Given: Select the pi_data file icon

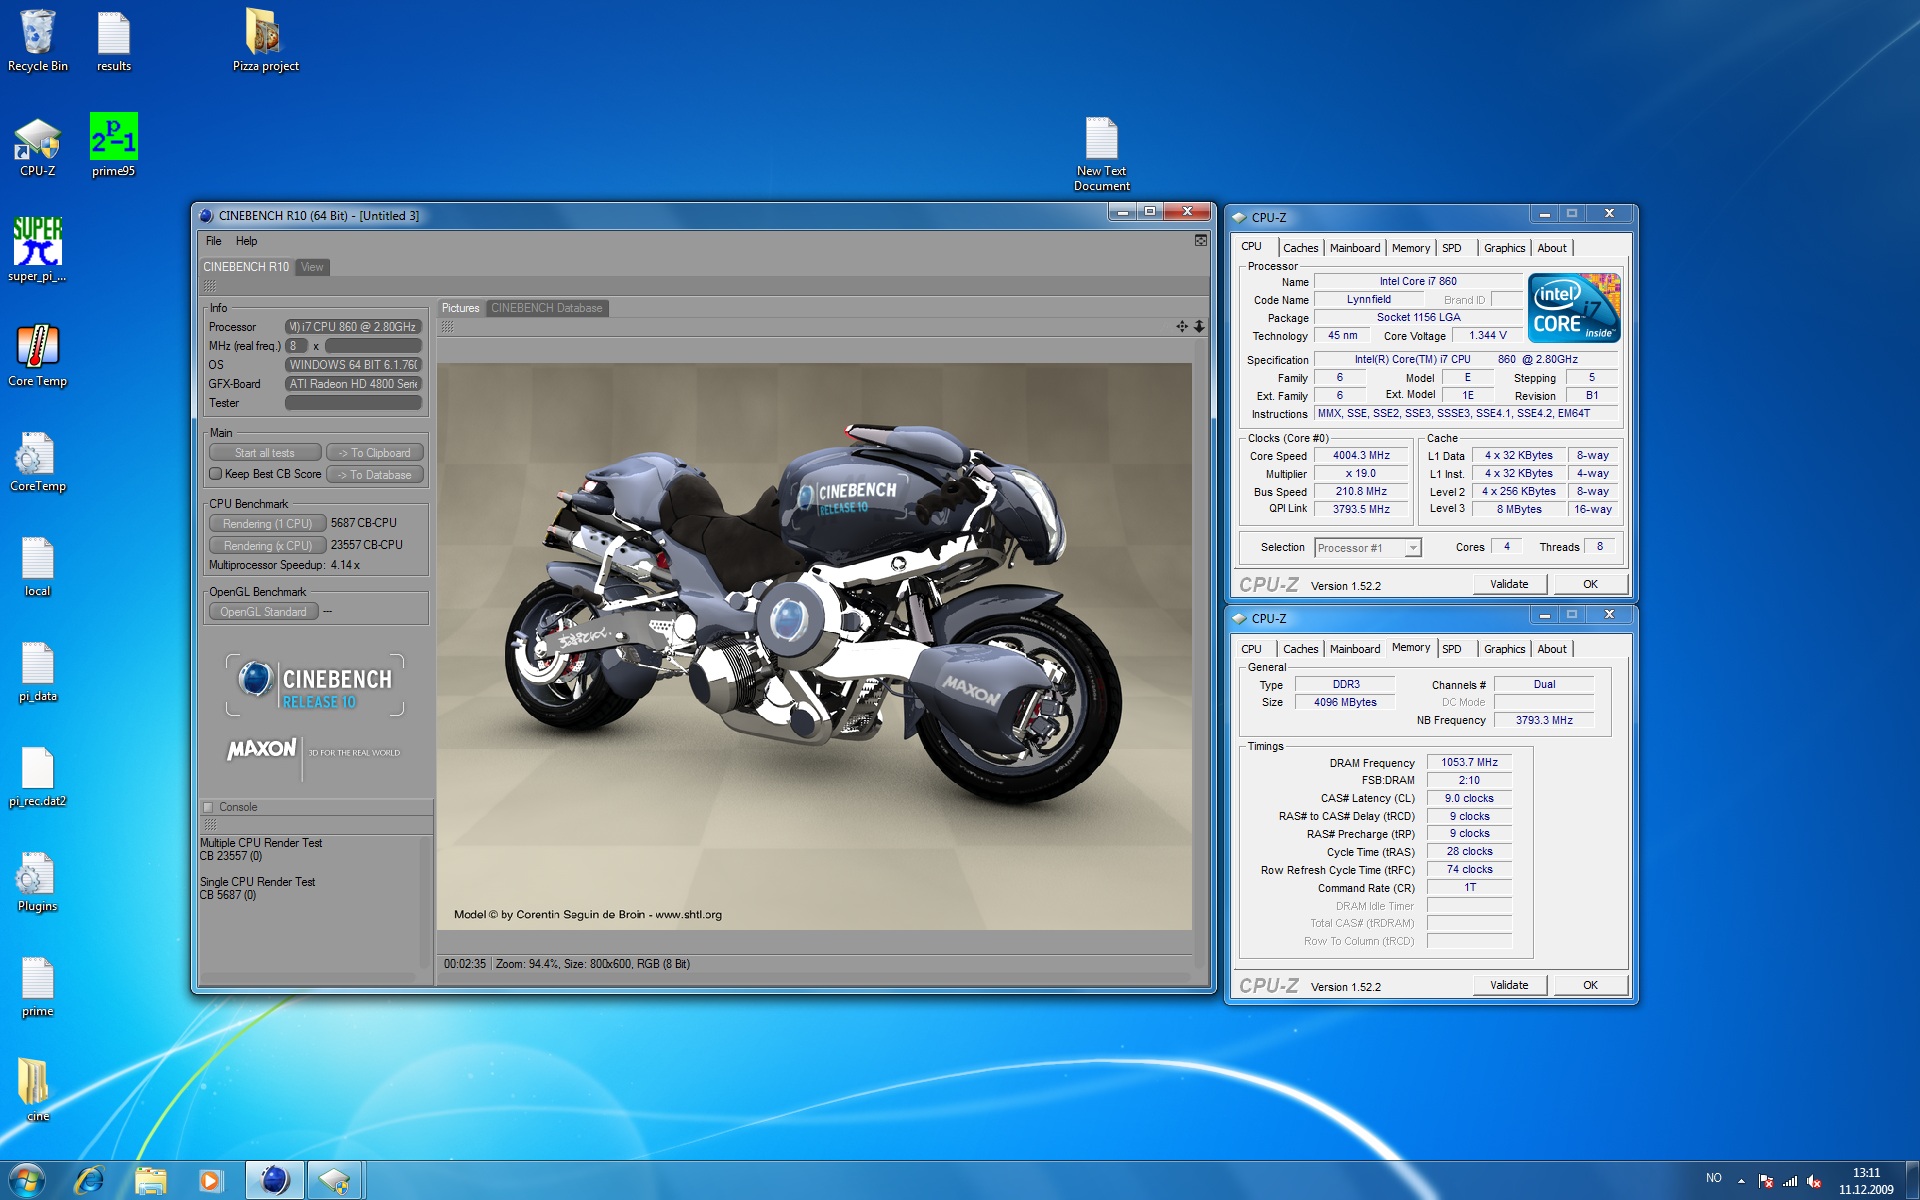Looking at the screenshot, I should (38, 671).
